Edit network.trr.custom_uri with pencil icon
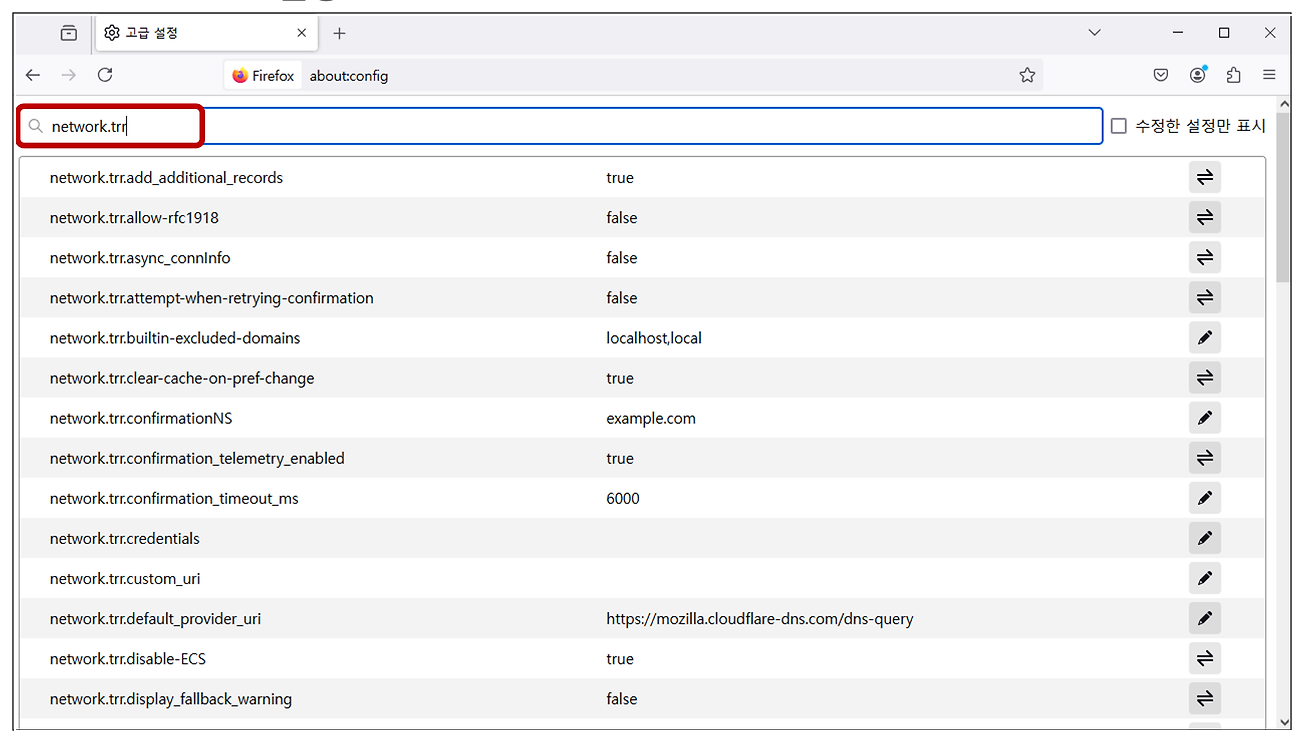The width and height of the screenshot is (1316, 746). point(1205,578)
